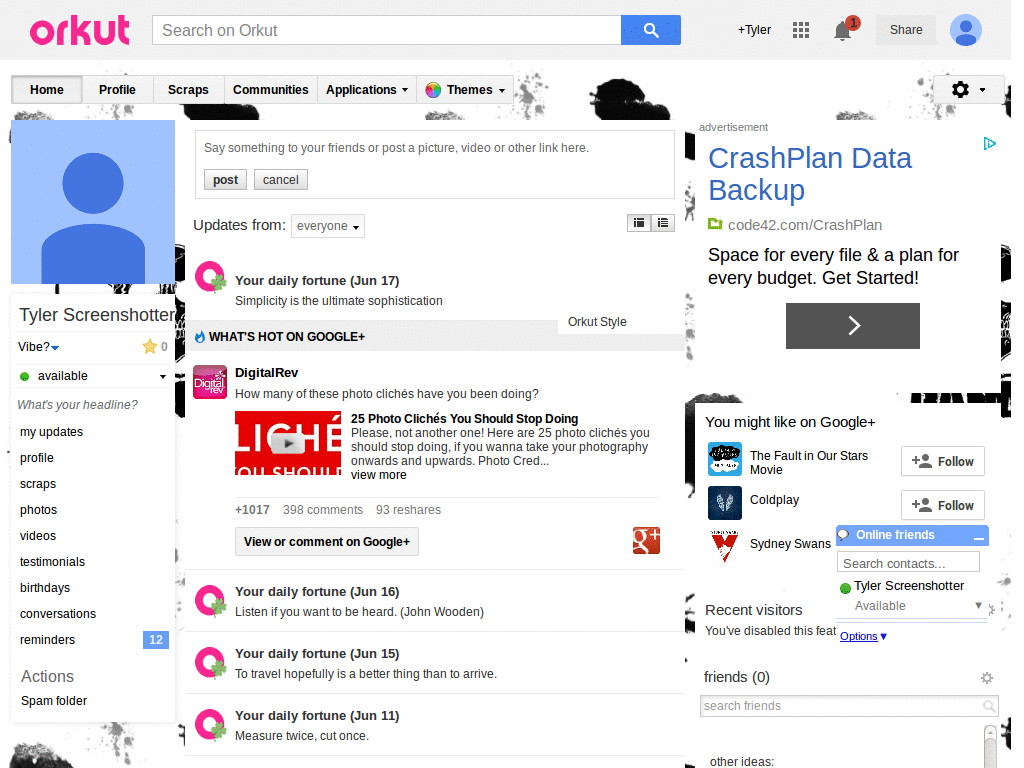Expand the Applications menu
1024x768 pixels.
click(367, 90)
